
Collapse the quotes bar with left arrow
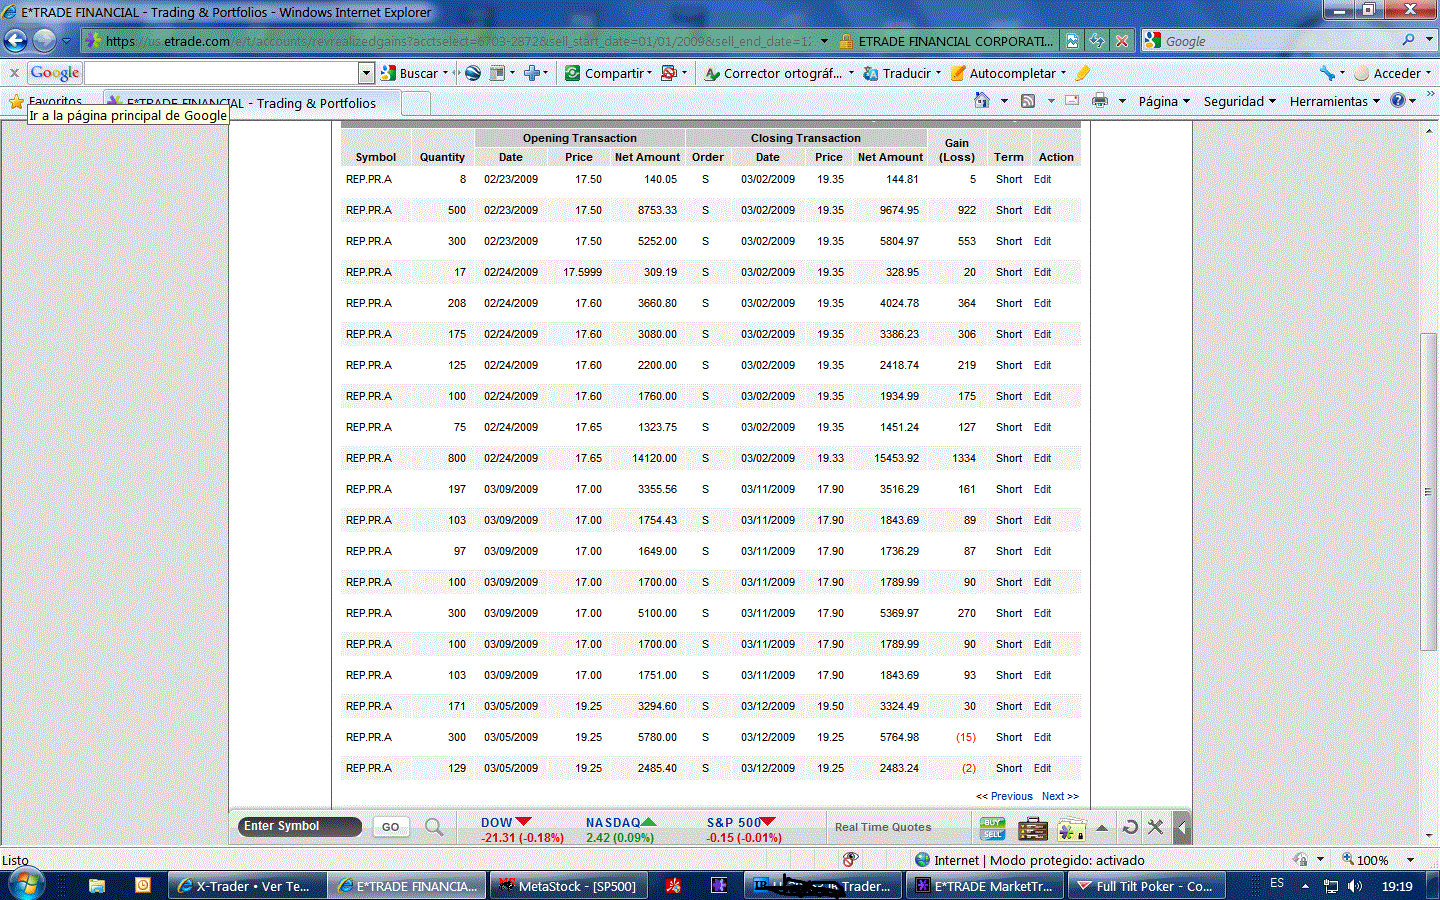click(1182, 827)
